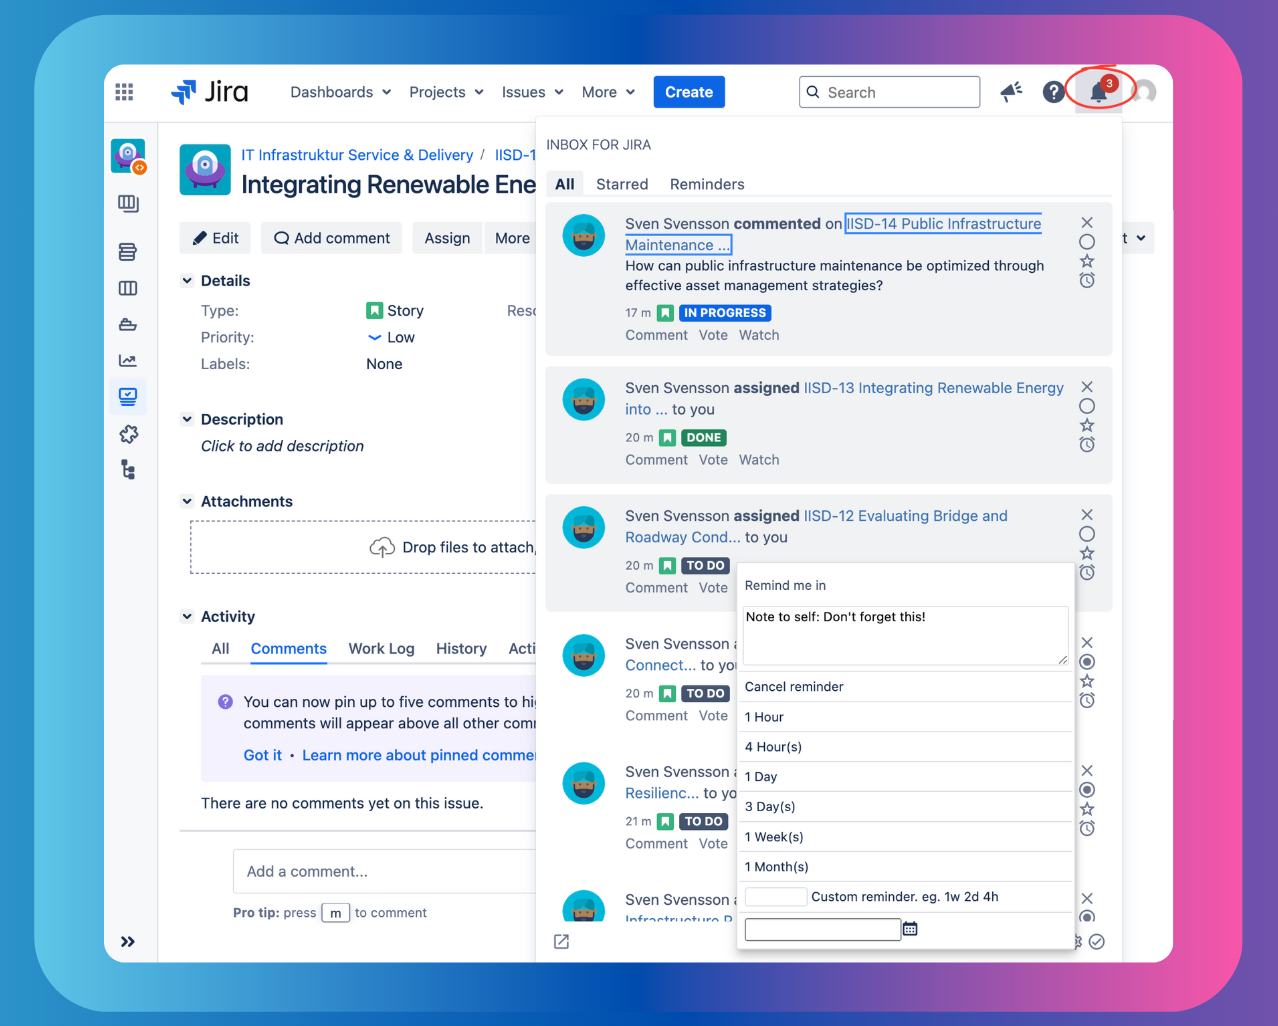Toggle read circle on the Connect... notification
This screenshot has width=1278, height=1026.
point(1087,662)
